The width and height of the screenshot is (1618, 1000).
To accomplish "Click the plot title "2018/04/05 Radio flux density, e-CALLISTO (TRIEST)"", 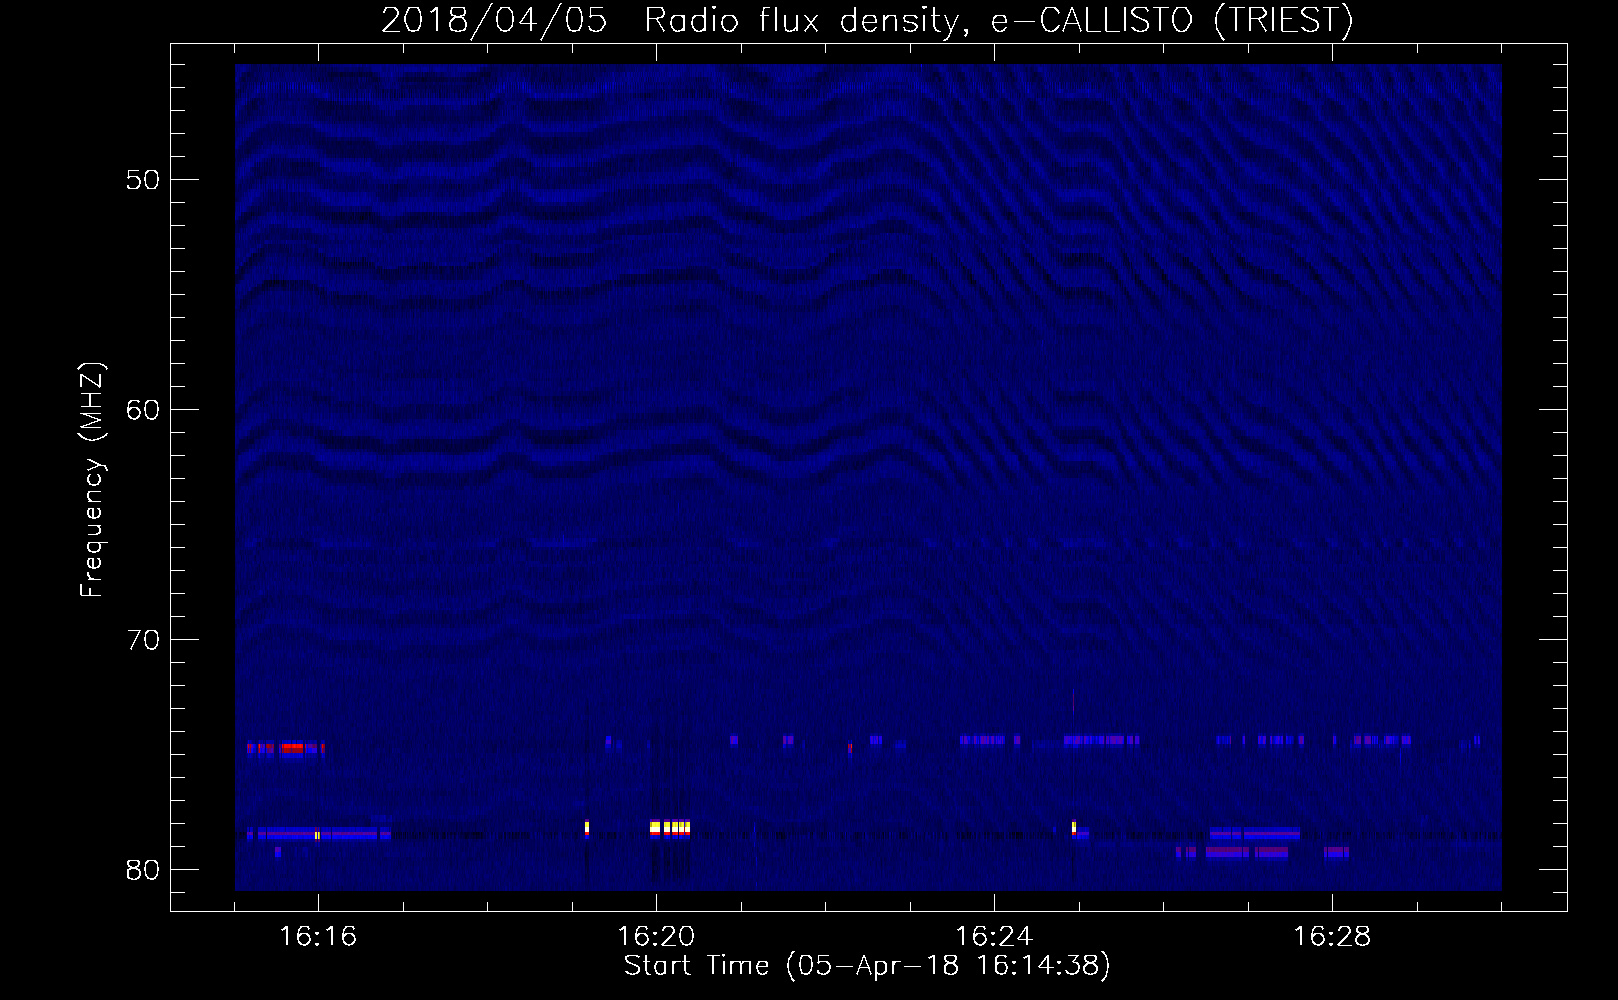I will click(867, 20).
